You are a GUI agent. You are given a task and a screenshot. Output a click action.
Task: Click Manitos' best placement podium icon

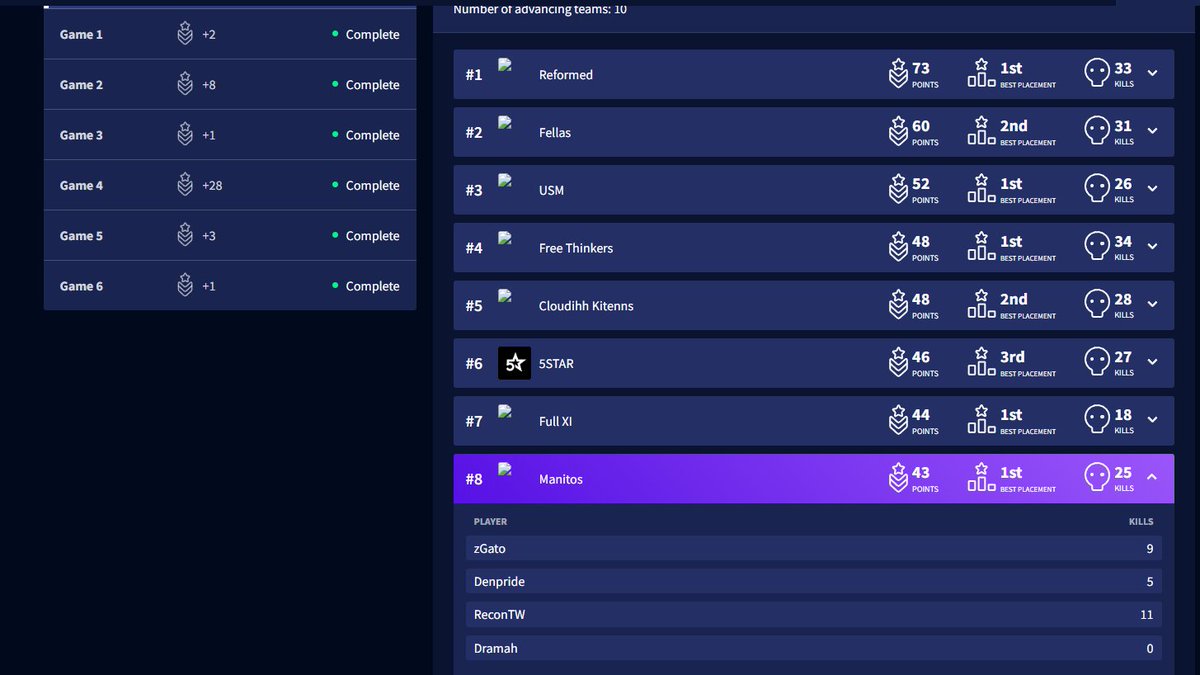click(x=981, y=478)
